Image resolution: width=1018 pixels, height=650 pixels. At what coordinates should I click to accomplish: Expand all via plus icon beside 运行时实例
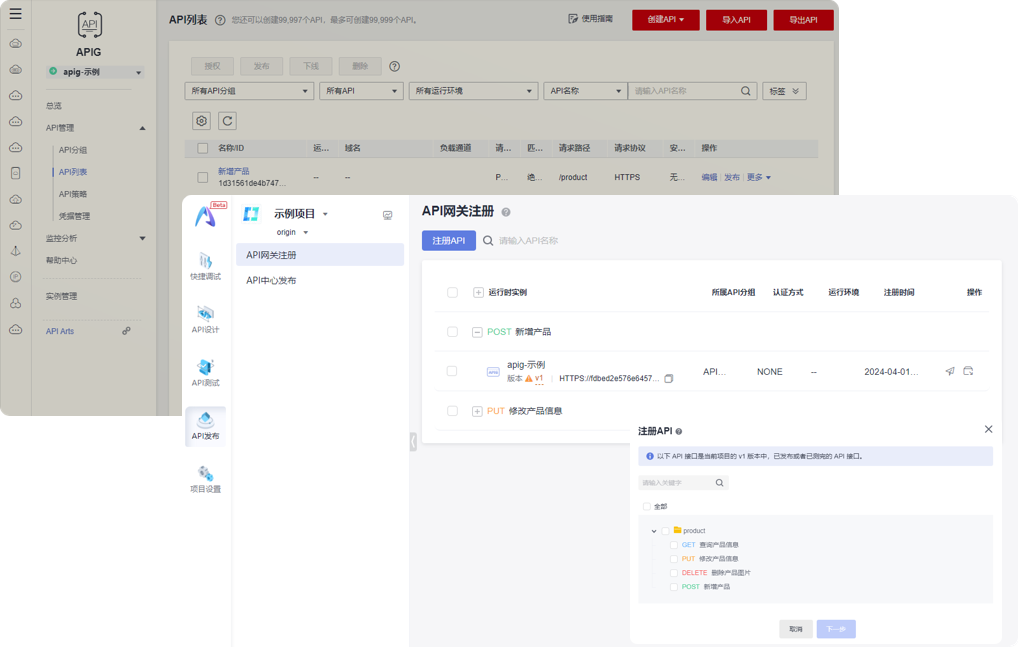[x=478, y=292]
